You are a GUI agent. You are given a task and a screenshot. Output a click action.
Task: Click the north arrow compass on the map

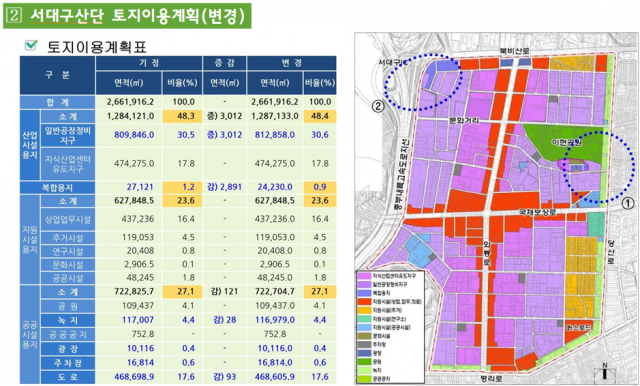pos(604,371)
